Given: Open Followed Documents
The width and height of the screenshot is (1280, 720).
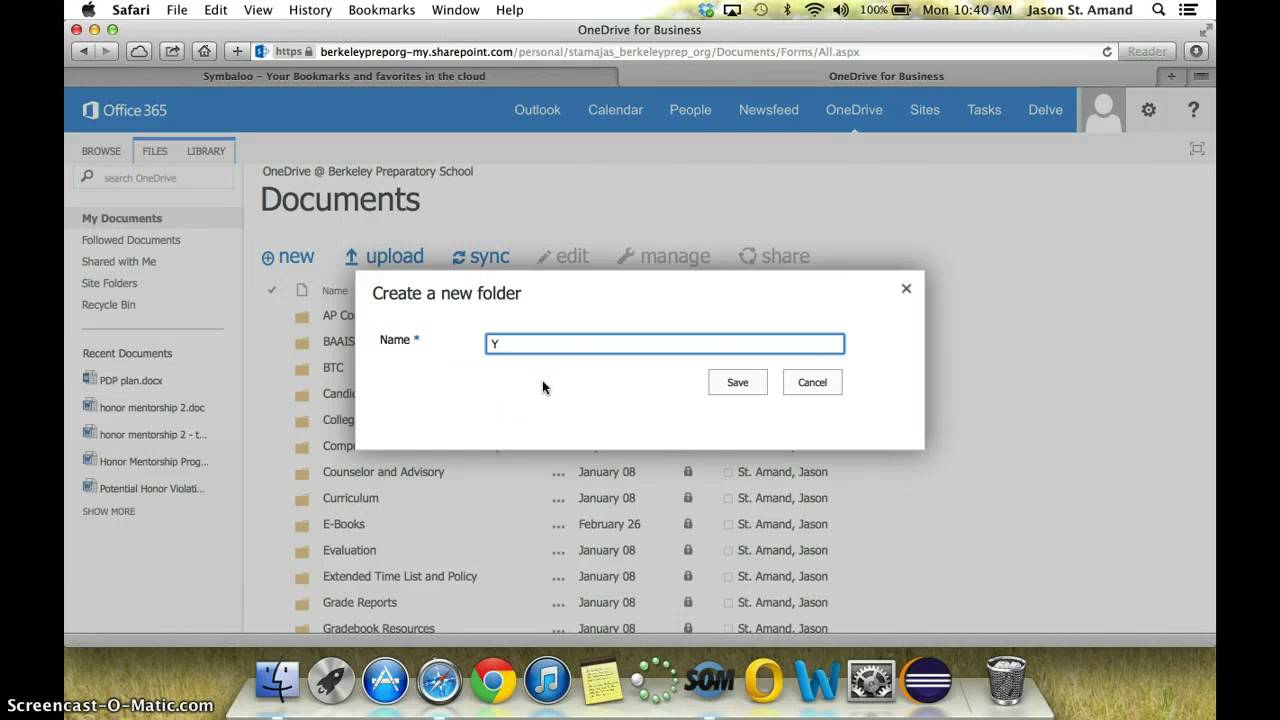Looking at the screenshot, I should pyautogui.click(x=131, y=240).
